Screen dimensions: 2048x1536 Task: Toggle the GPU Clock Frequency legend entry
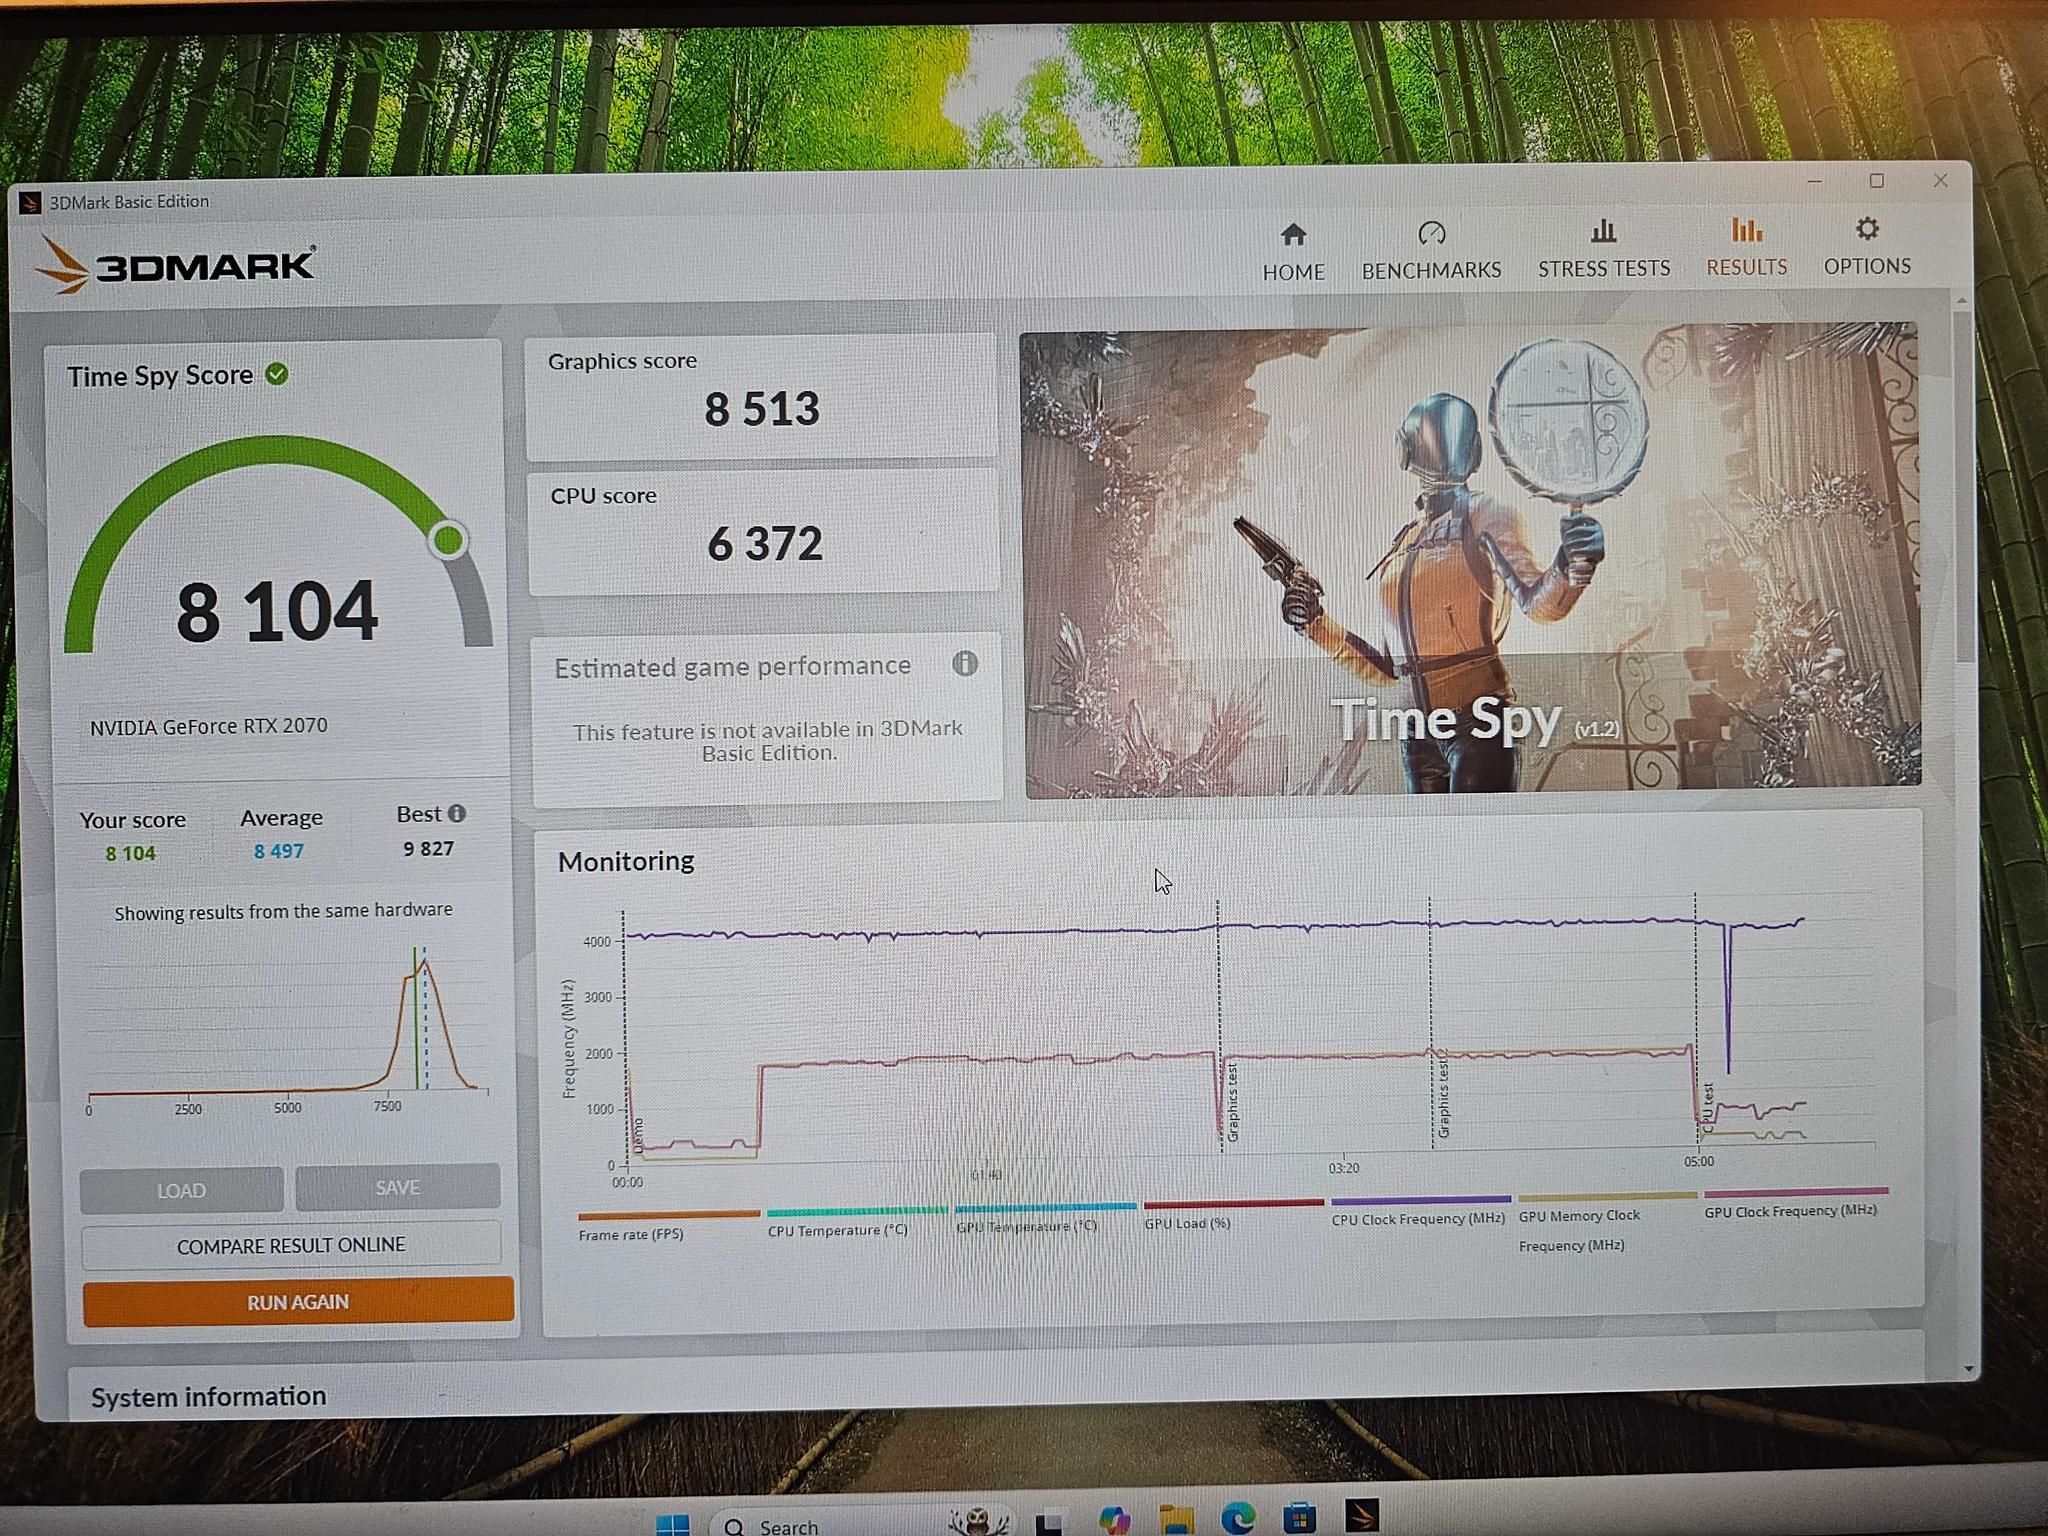pos(1795,1203)
